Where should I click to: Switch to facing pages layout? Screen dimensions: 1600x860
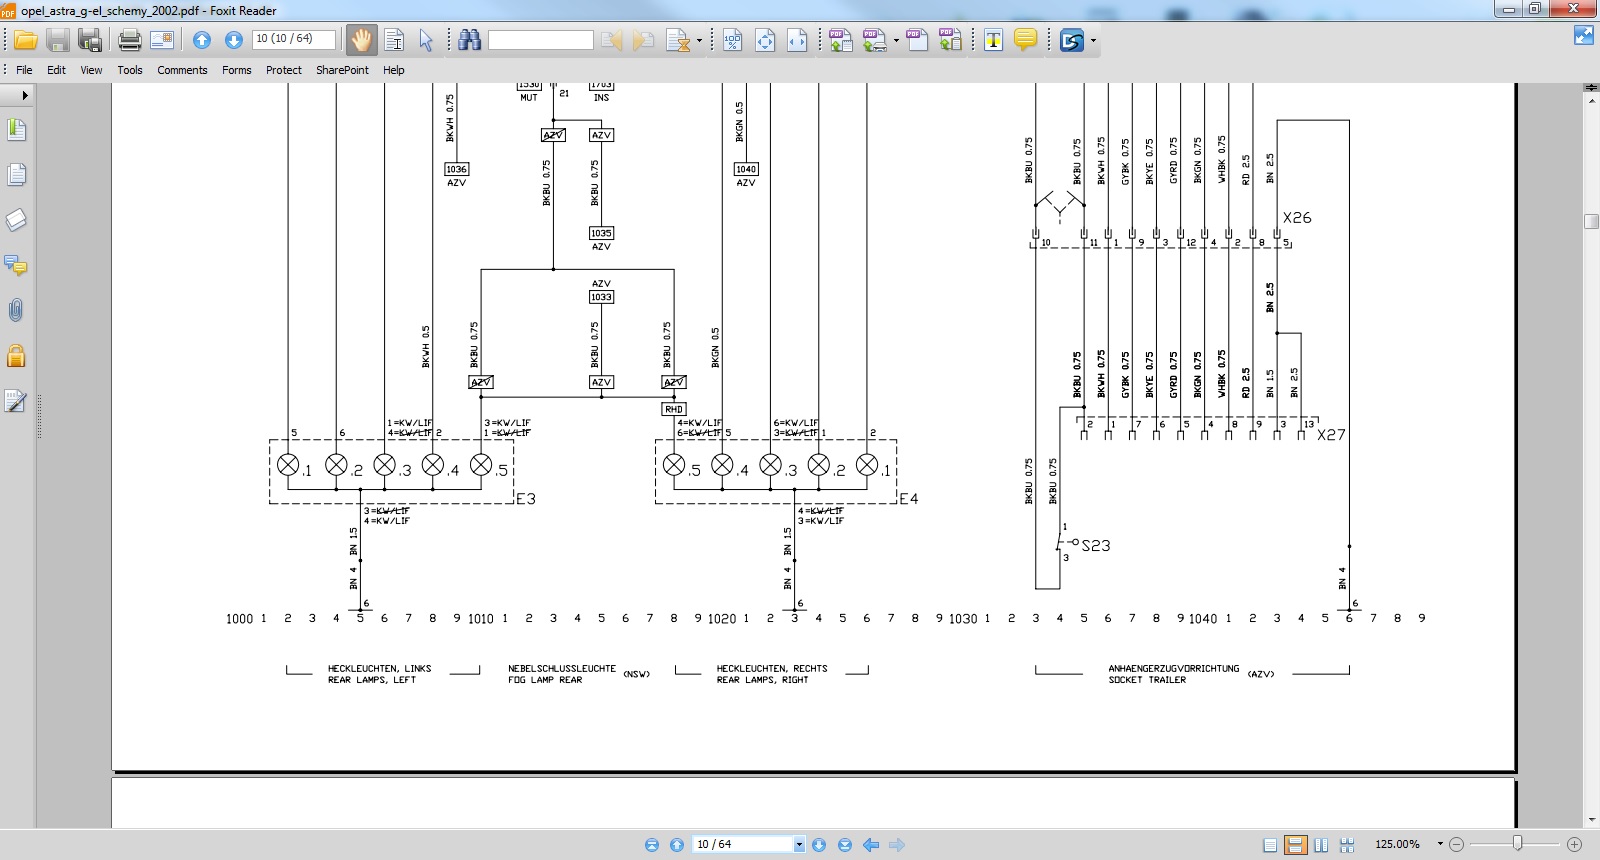tap(1321, 845)
